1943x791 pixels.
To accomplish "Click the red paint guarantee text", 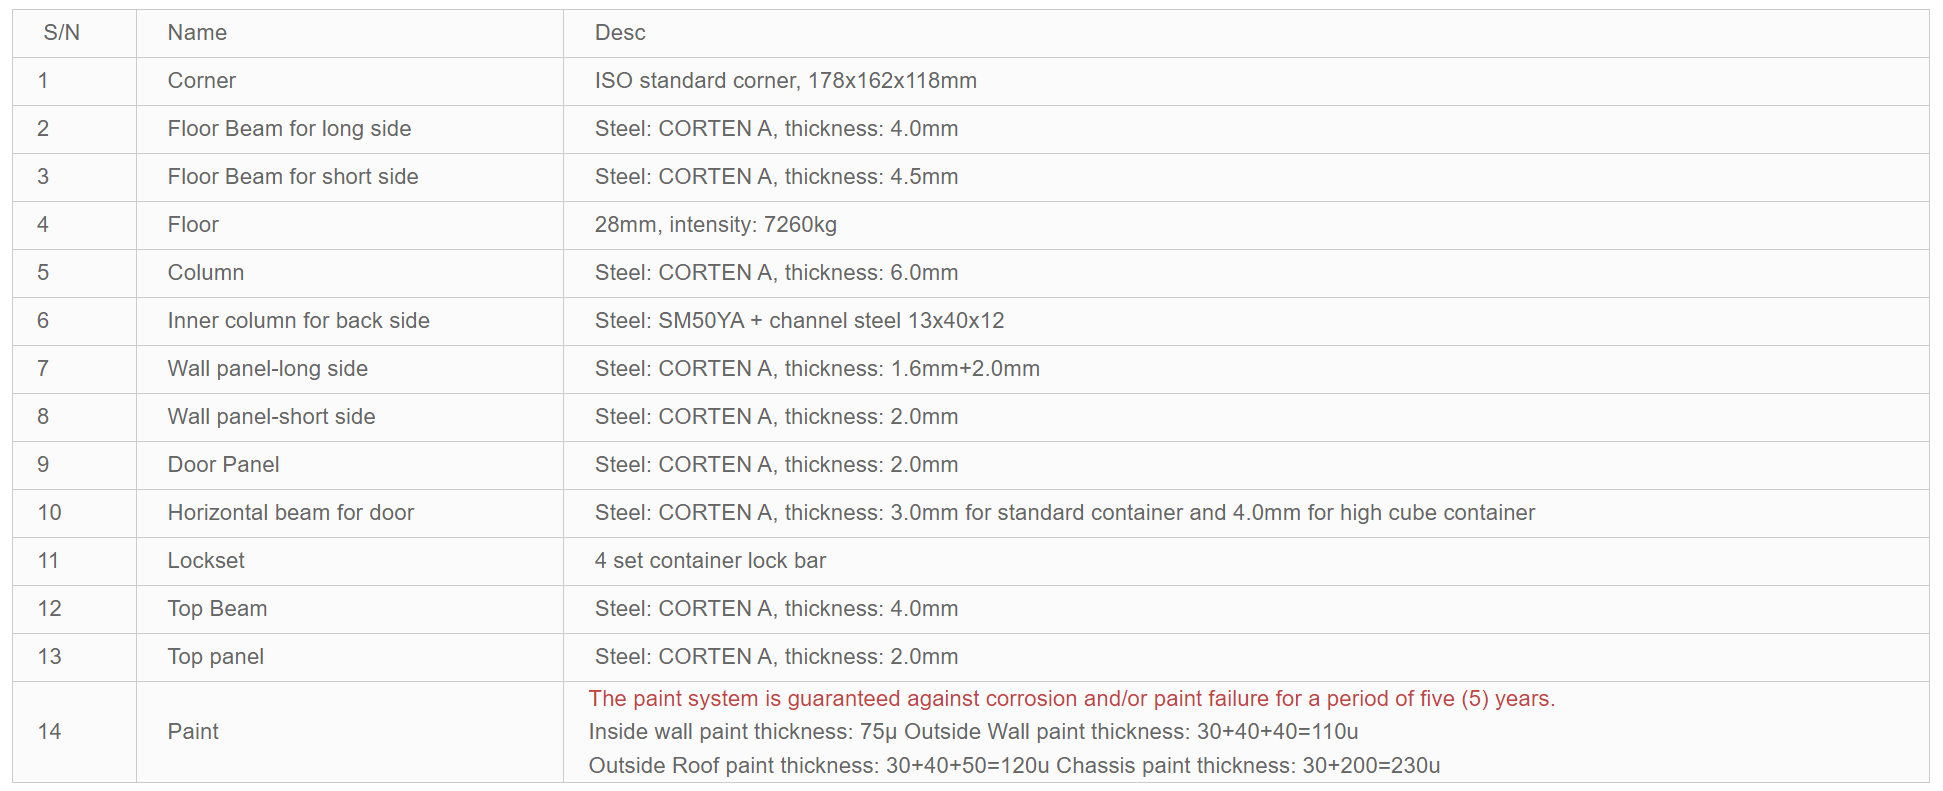I will click(x=1071, y=699).
